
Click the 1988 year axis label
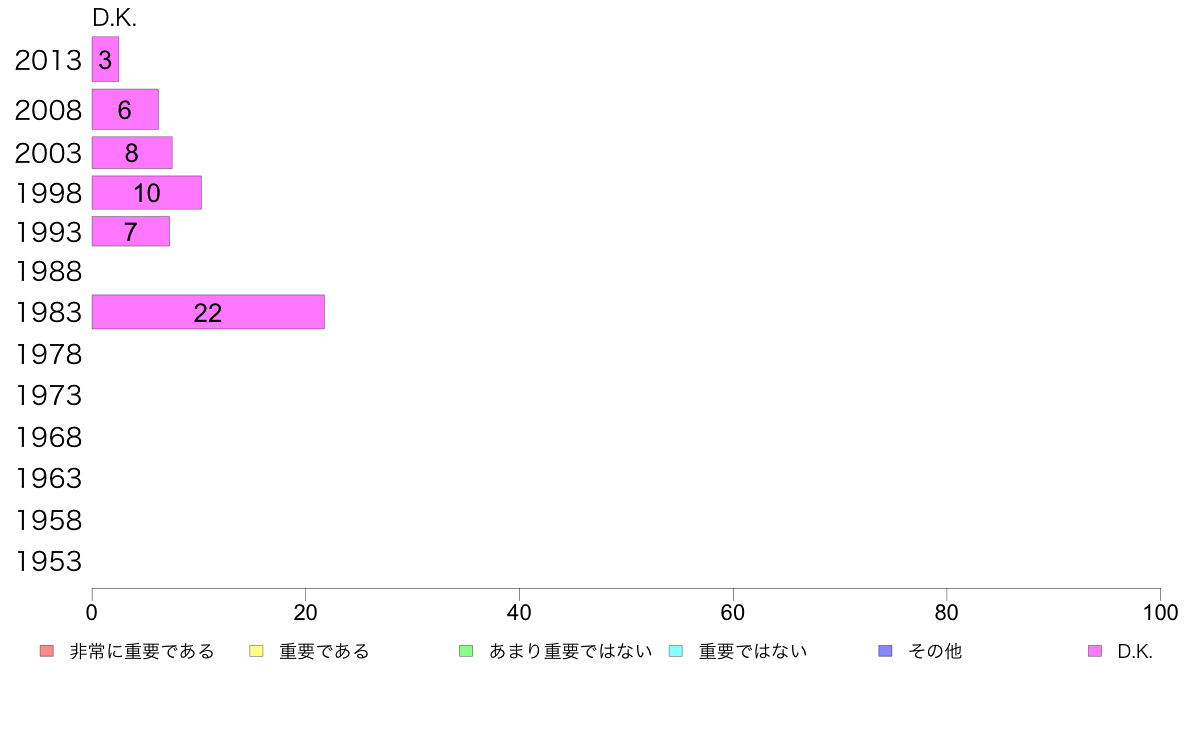point(48,271)
